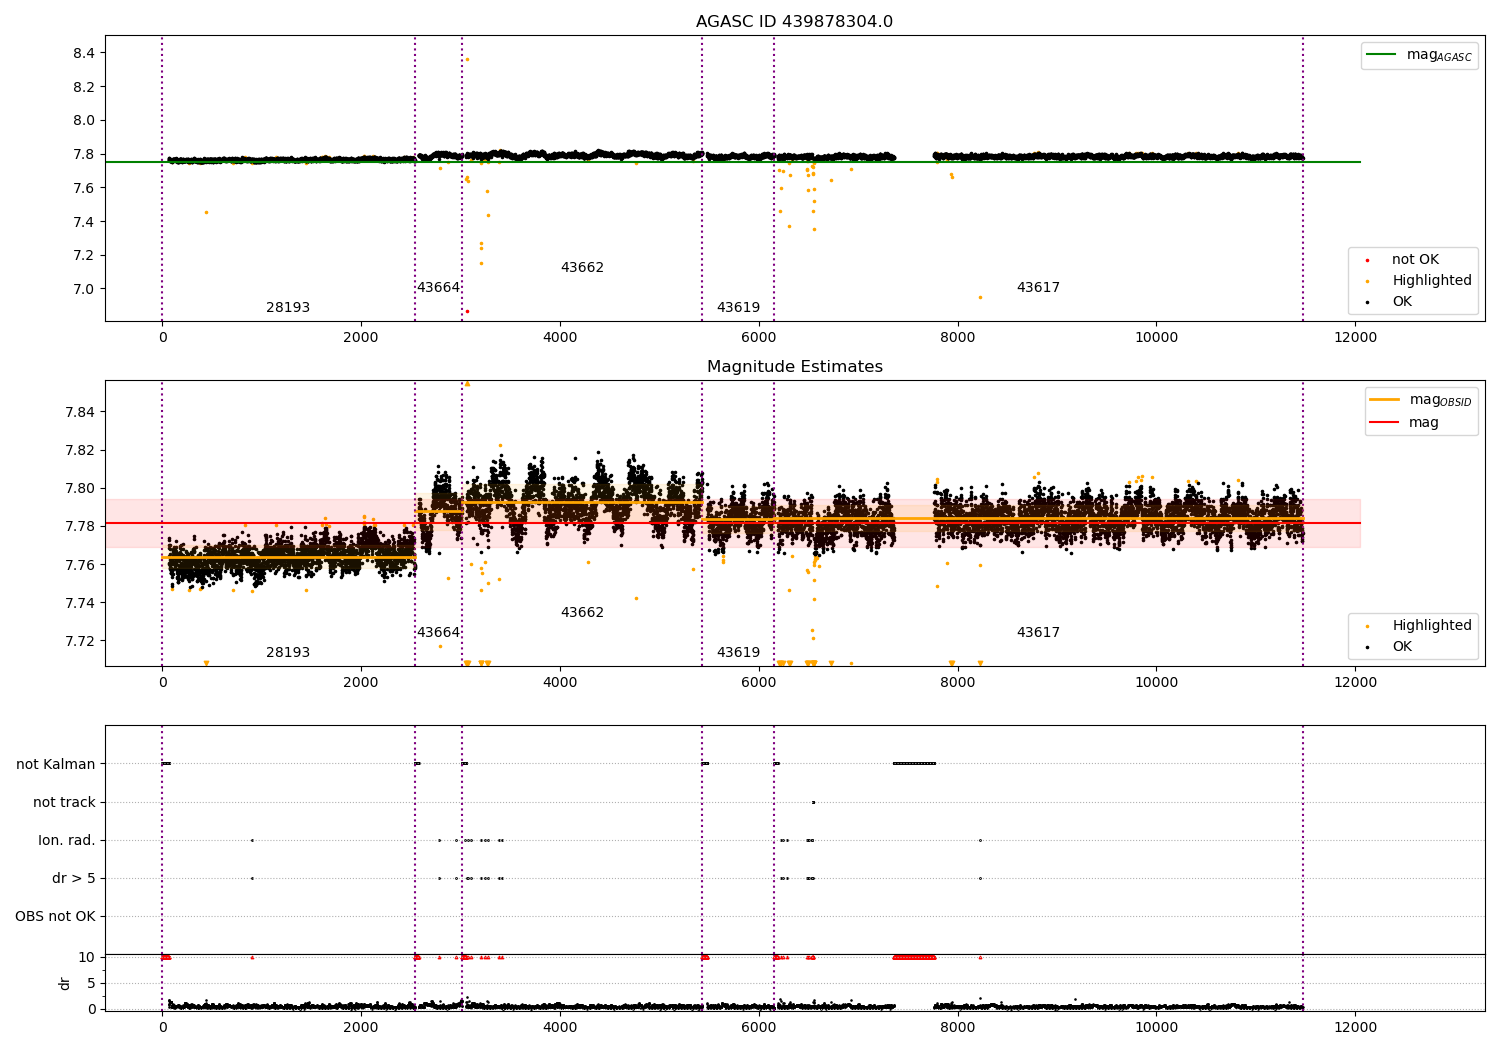Screen dimensions: 1500x1050
Task: Click OBSID label 43617 in Magnitude Estimates plot
Action: click(x=1038, y=633)
